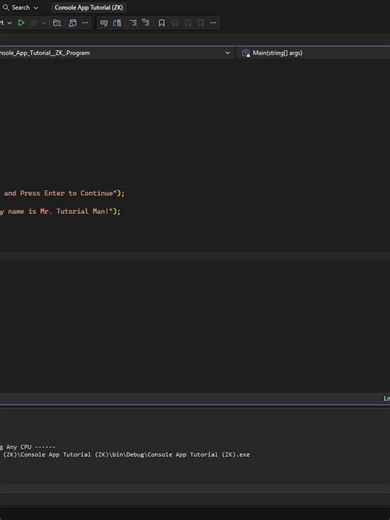Click the Main method cube icon

[x=246, y=53]
